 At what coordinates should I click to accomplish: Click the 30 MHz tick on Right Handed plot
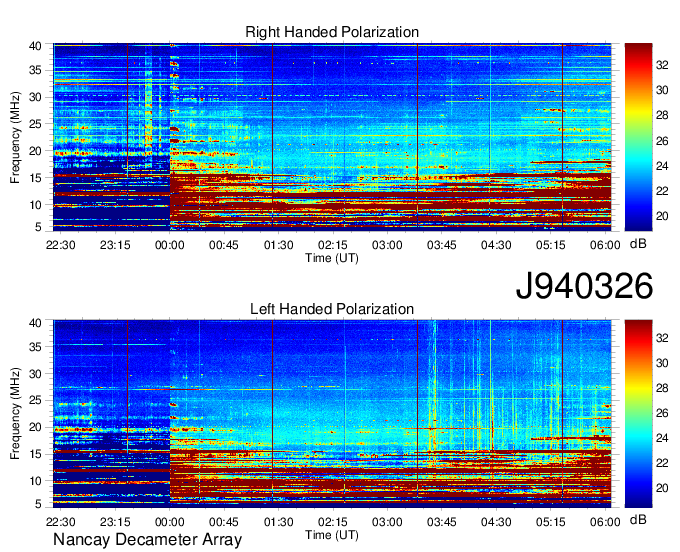(x=35, y=97)
